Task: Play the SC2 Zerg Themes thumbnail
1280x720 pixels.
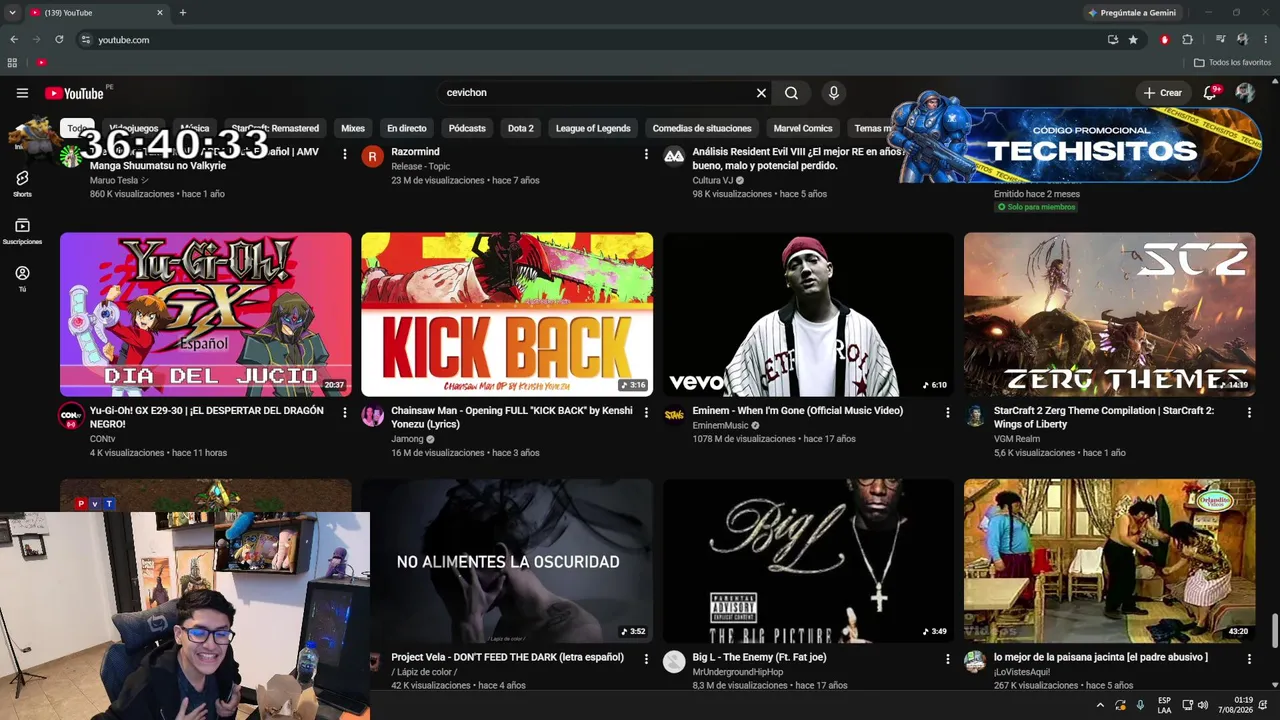Action: [x=1109, y=315]
